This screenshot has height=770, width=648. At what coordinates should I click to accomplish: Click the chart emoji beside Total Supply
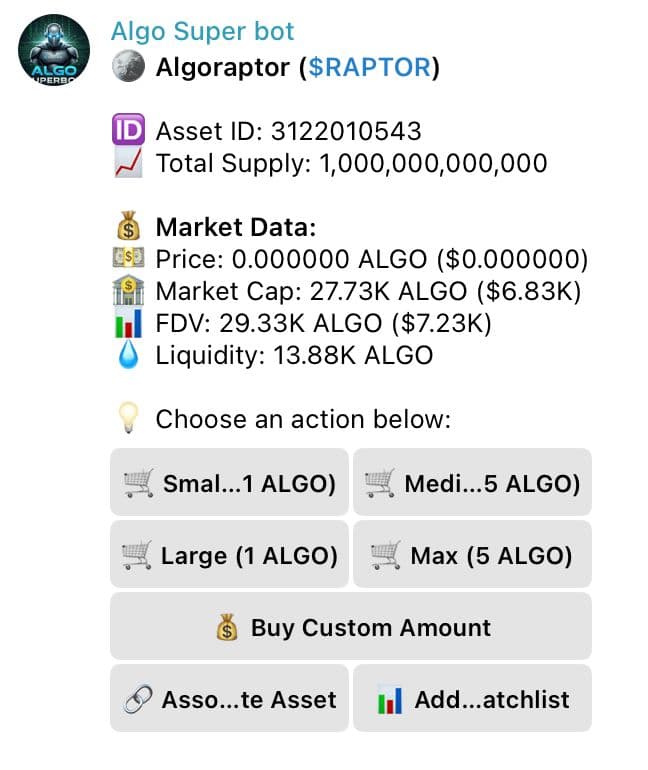(x=127, y=163)
